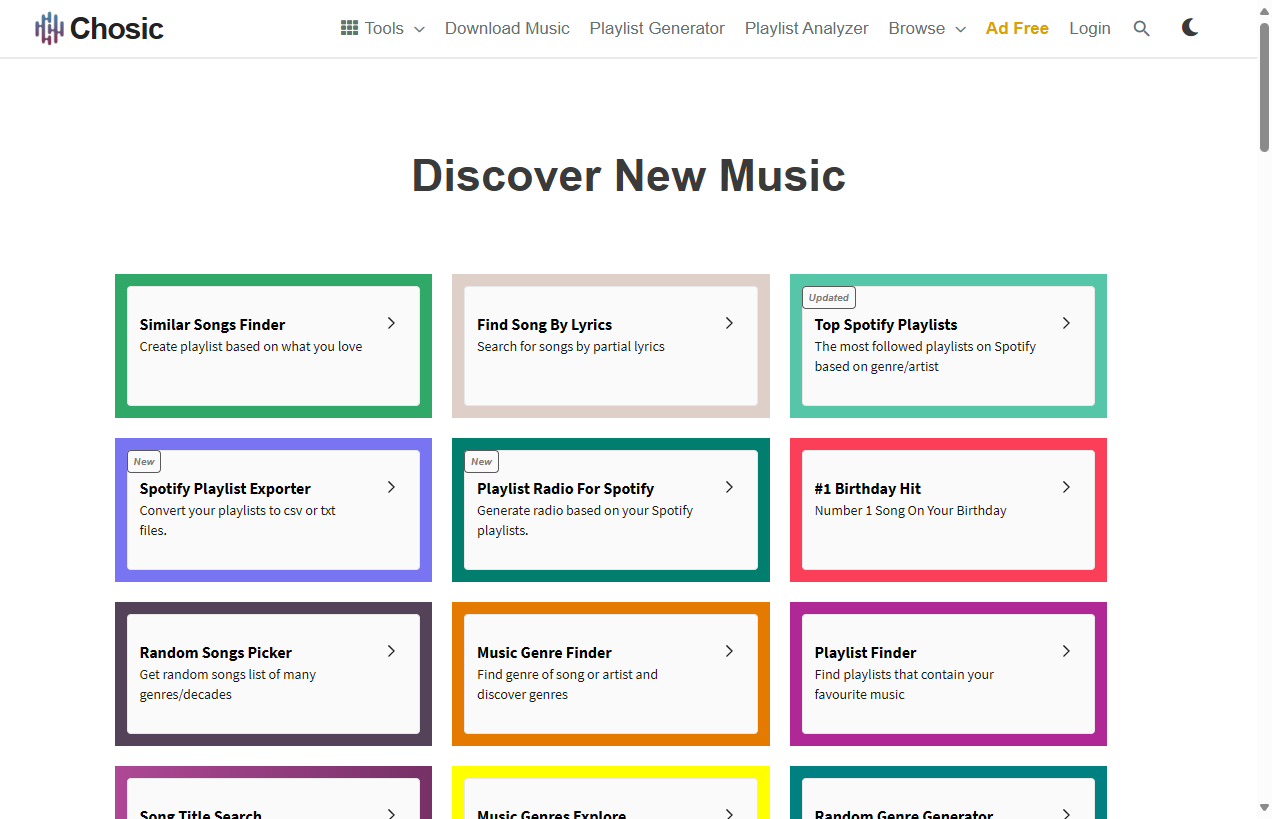The image size is (1272, 819).
Task: Click the Ad Free link
Action: pyautogui.click(x=1017, y=28)
